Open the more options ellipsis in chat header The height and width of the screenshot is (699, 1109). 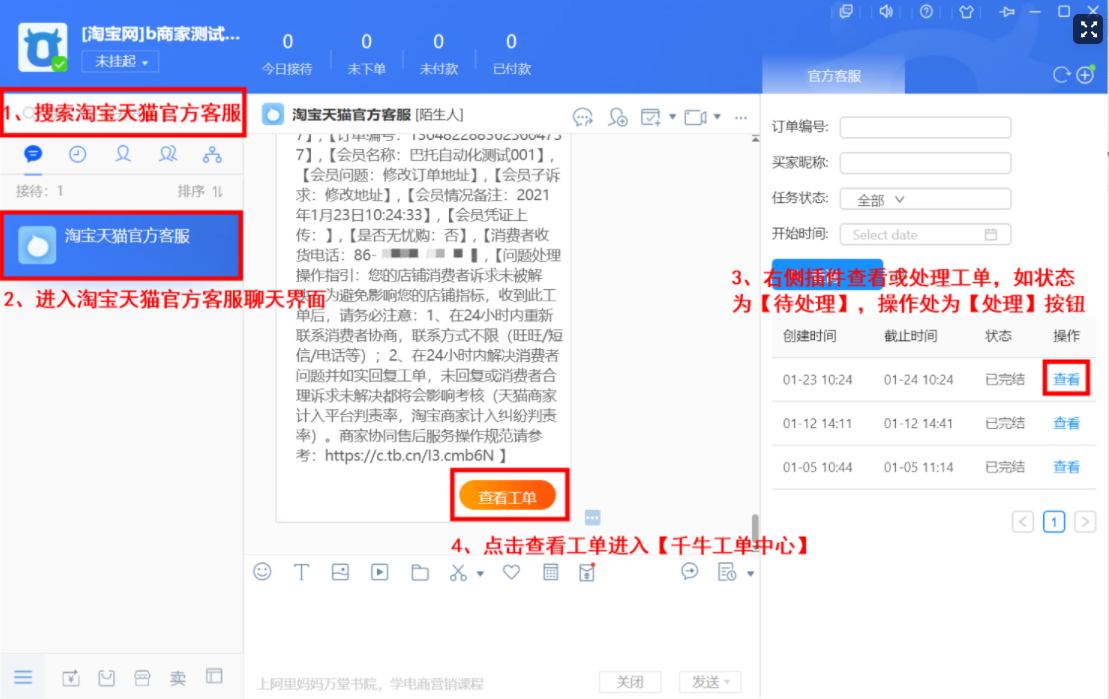(741, 117)
